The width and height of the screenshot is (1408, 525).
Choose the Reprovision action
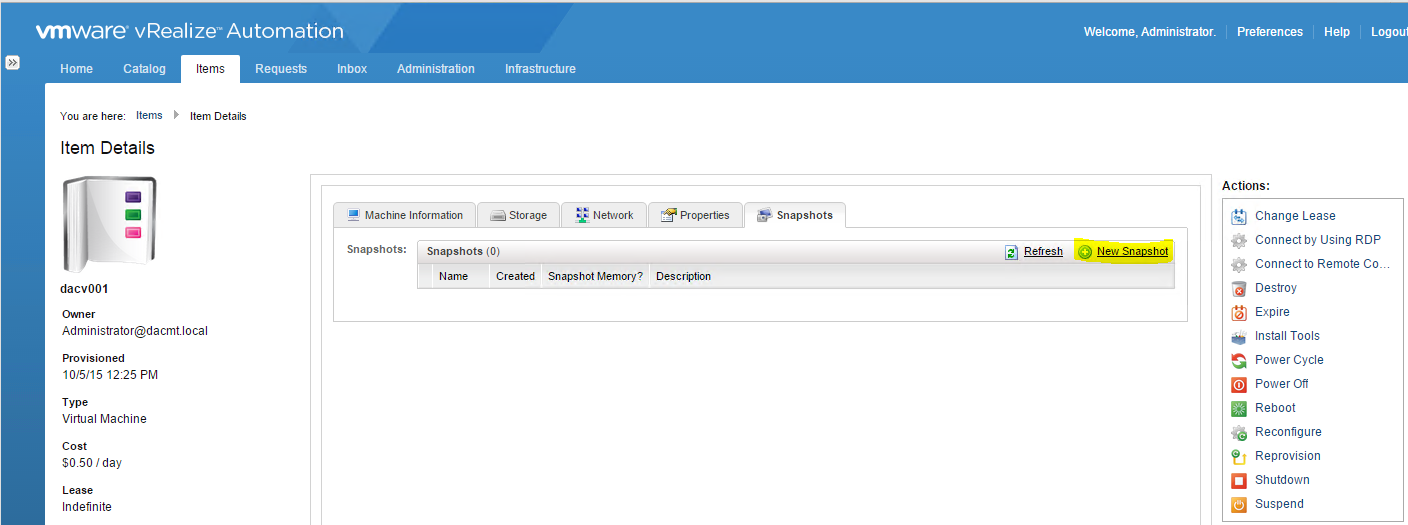click(x=1288, y=456)
